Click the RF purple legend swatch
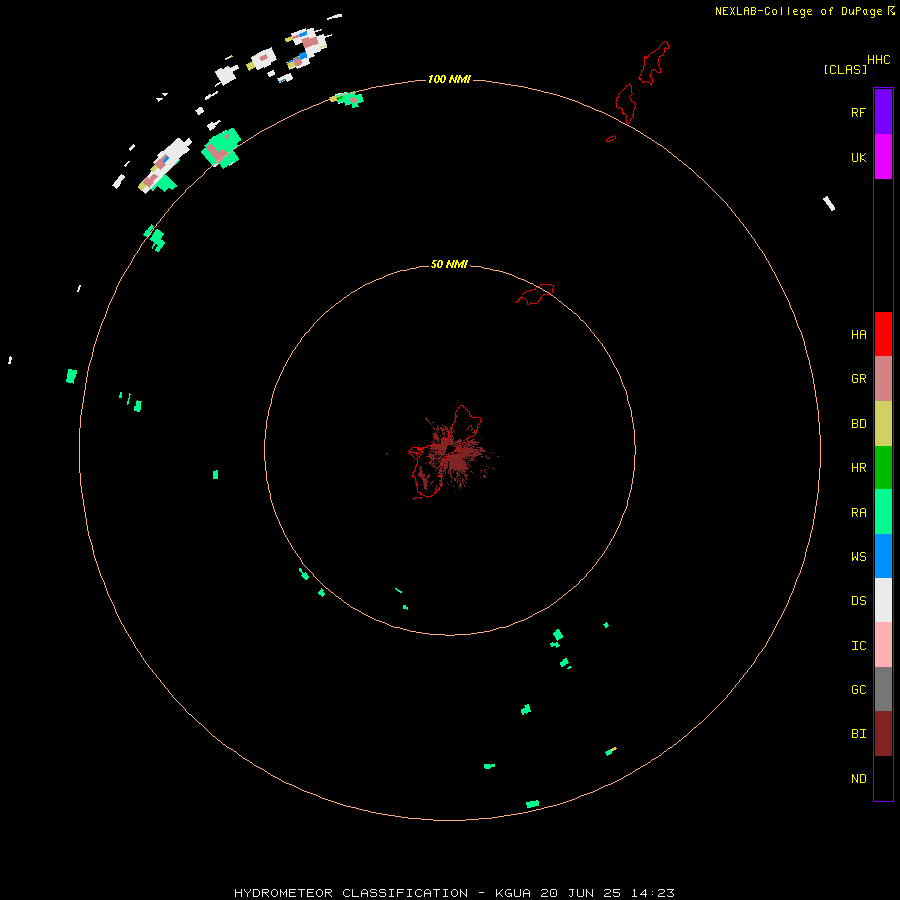The height and width of the screenshot is (900, 900). [x=883, y=112]
